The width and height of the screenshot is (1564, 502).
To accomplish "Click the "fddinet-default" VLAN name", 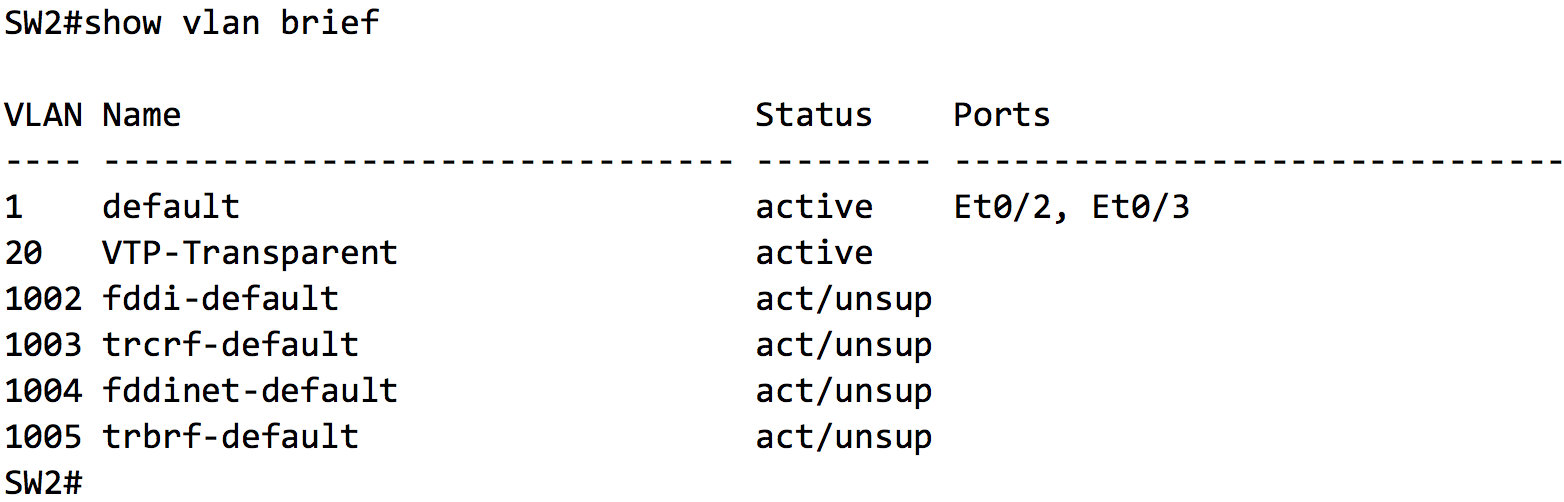I will click(249, 391).
